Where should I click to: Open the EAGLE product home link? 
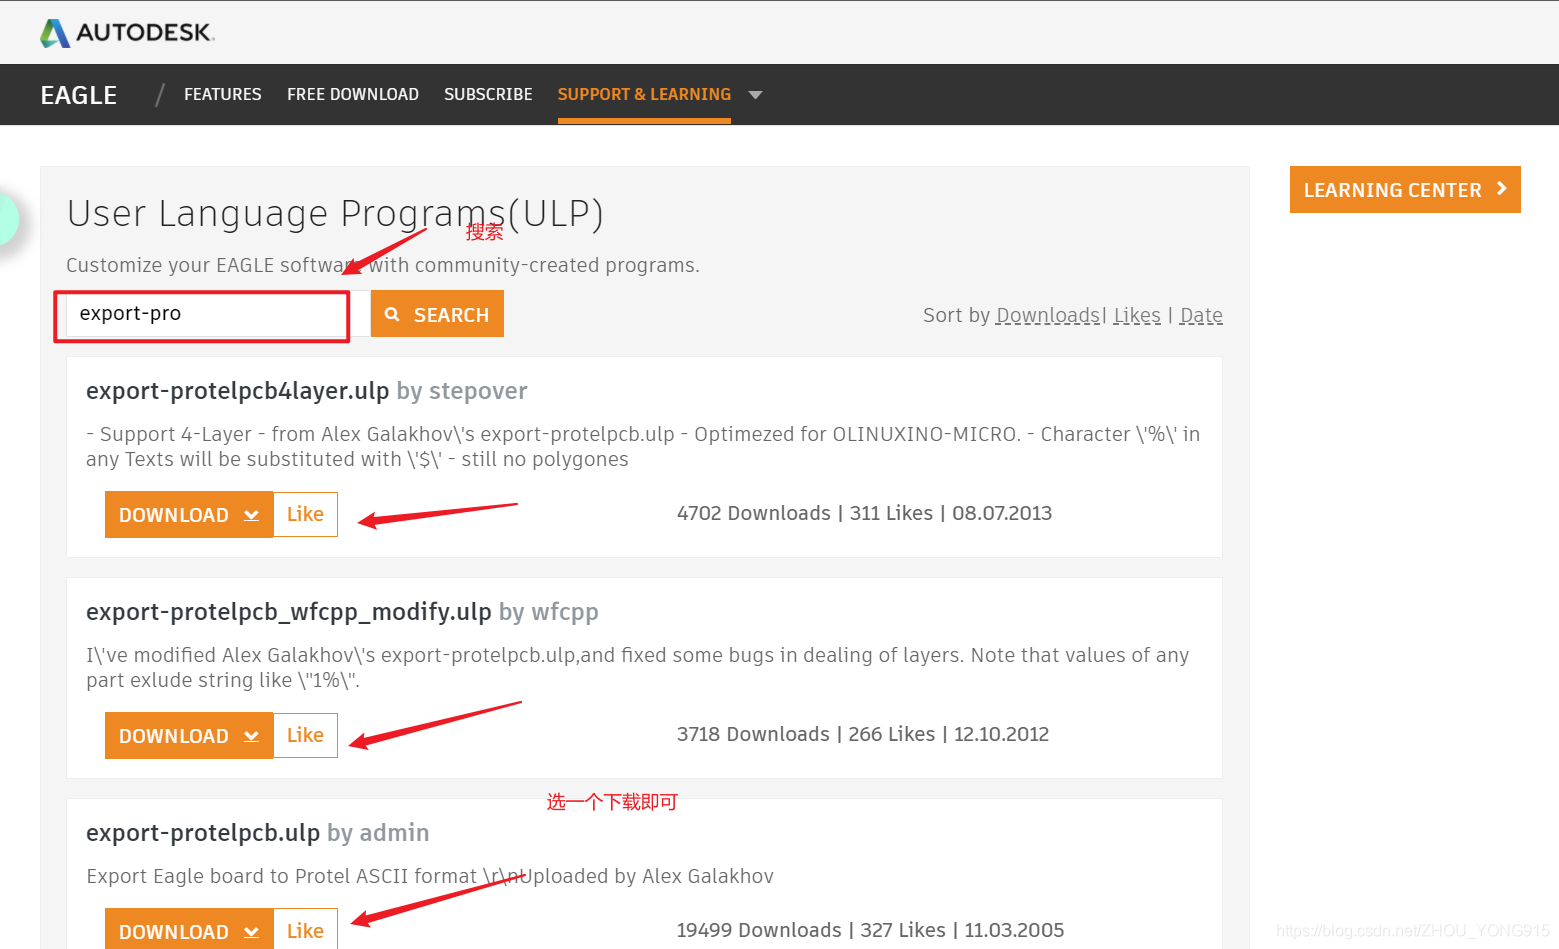(x=79, y=95)
